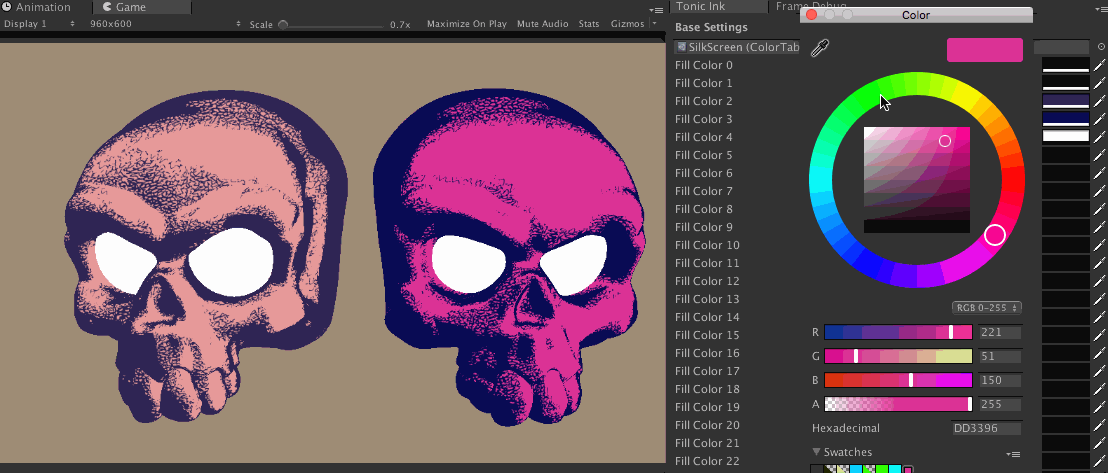Open the Swatches options menu icon

(x=1012, y=454)
